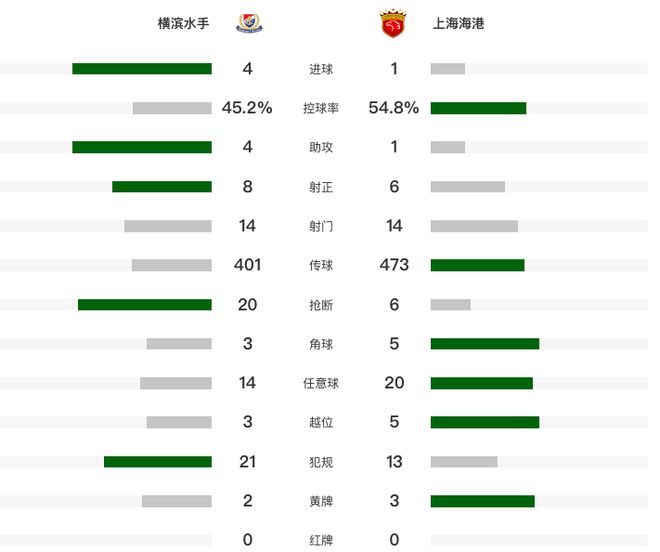Click Shanghai's green passes bar
The height and width of the screenshot is (552, 660).
[x=477, y=265]
